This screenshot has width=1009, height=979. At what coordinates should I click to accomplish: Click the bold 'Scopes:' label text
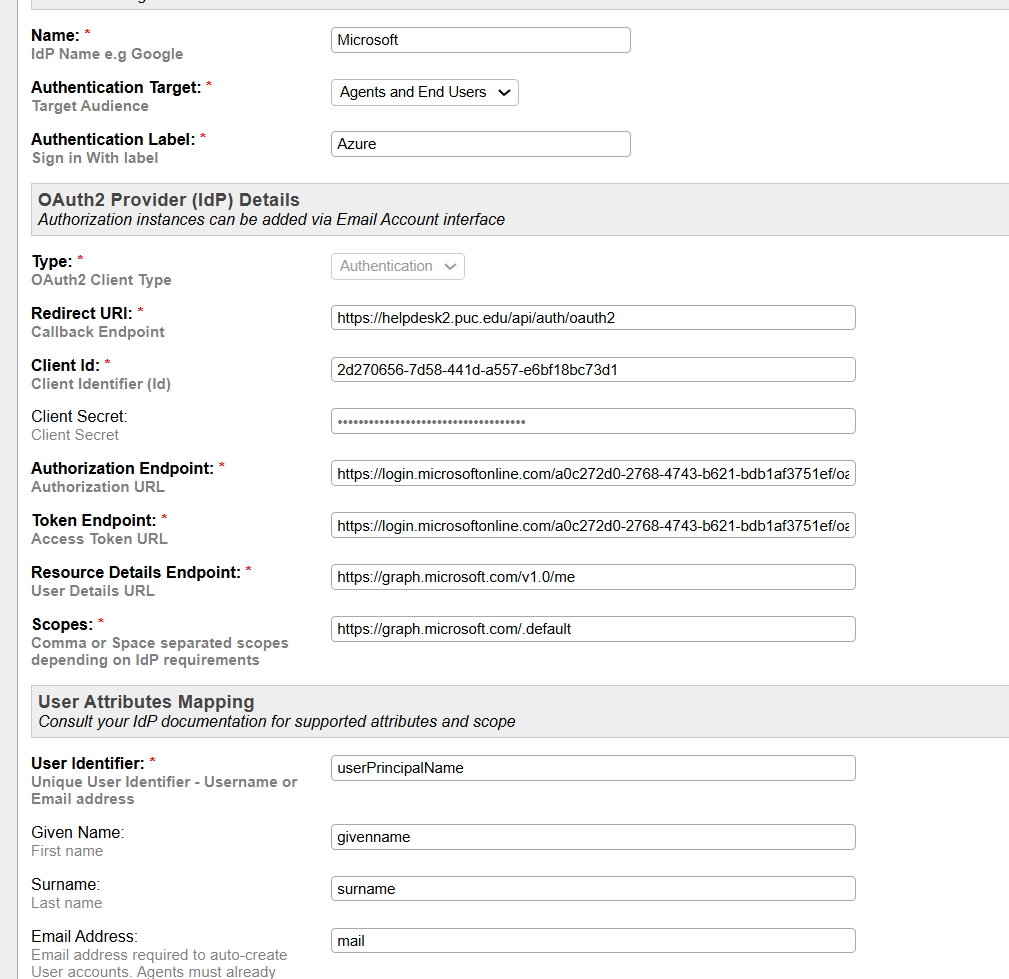[x=62, y=625]
